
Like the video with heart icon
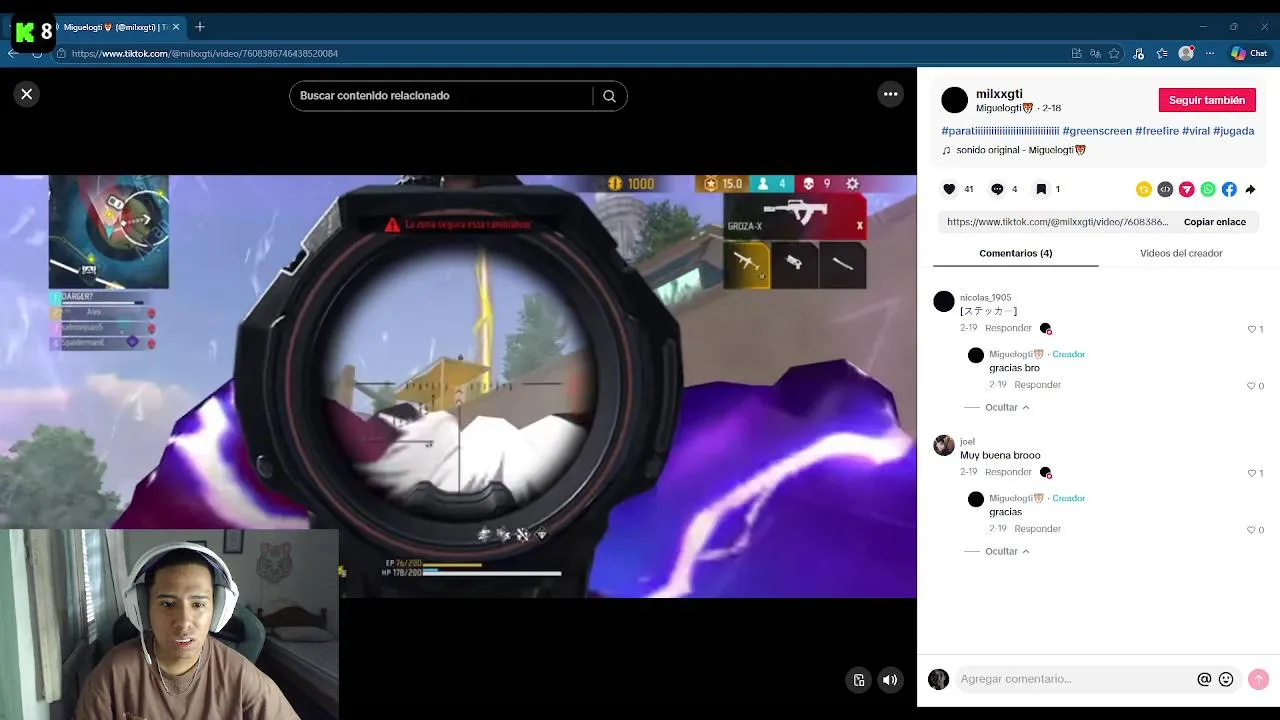click(949, 189)
